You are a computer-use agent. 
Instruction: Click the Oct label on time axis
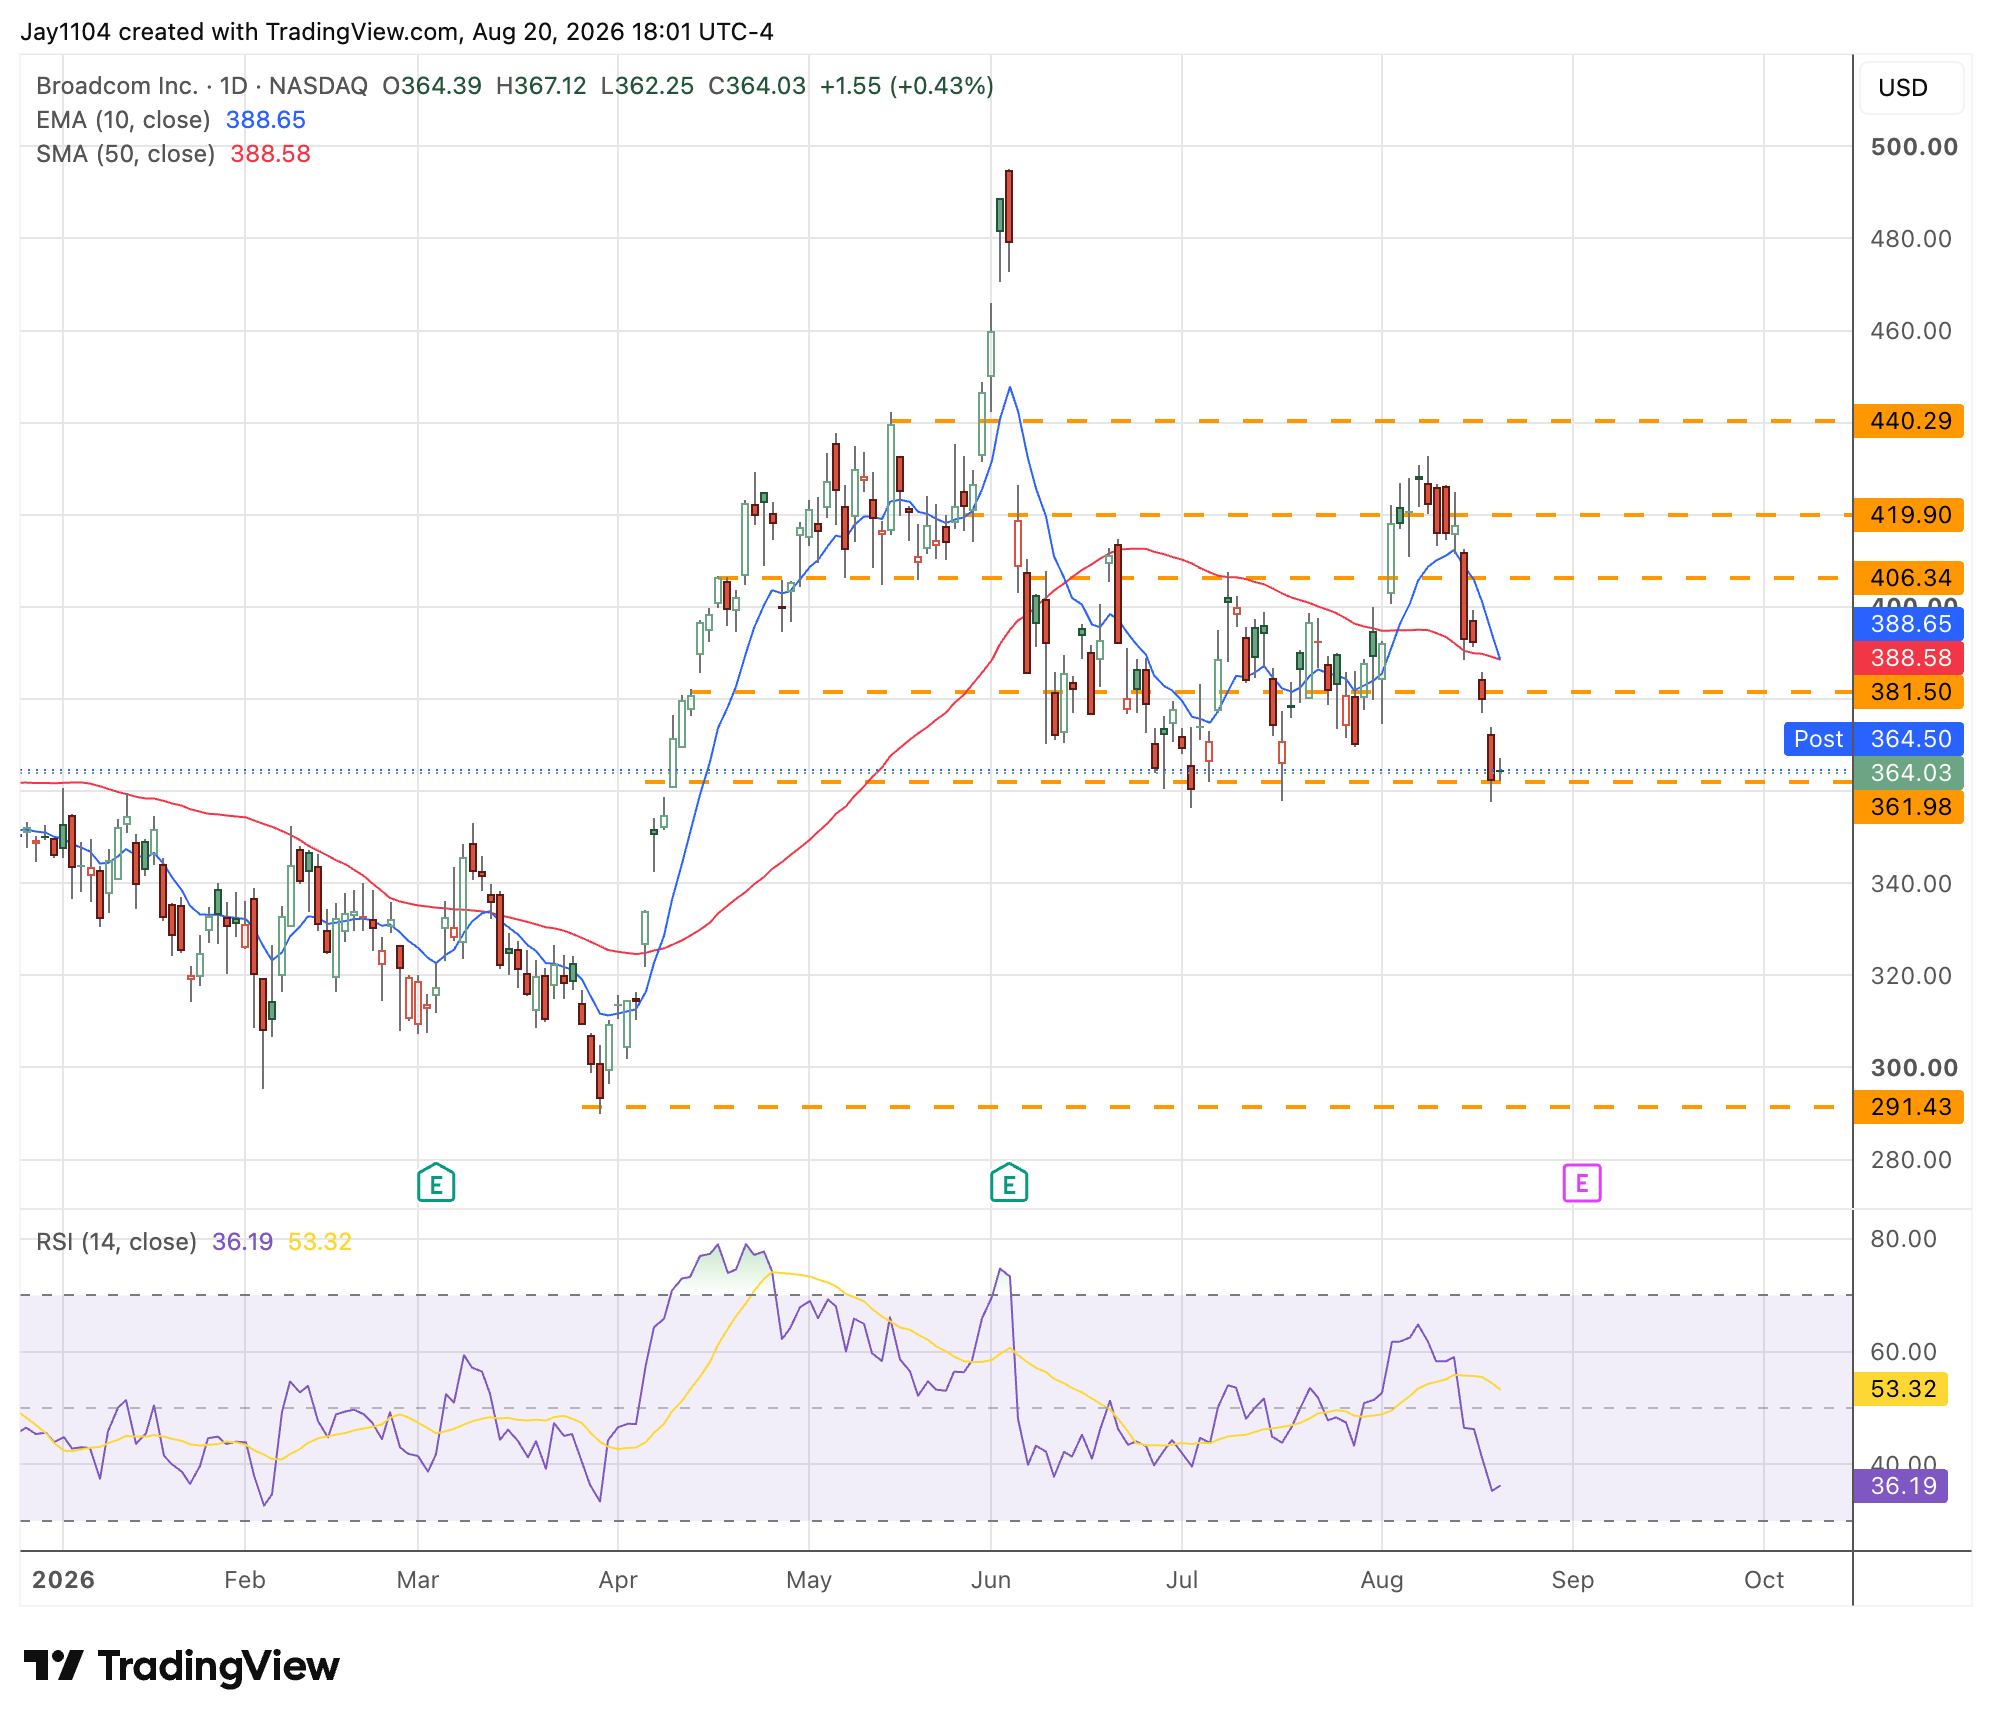1764,1580
